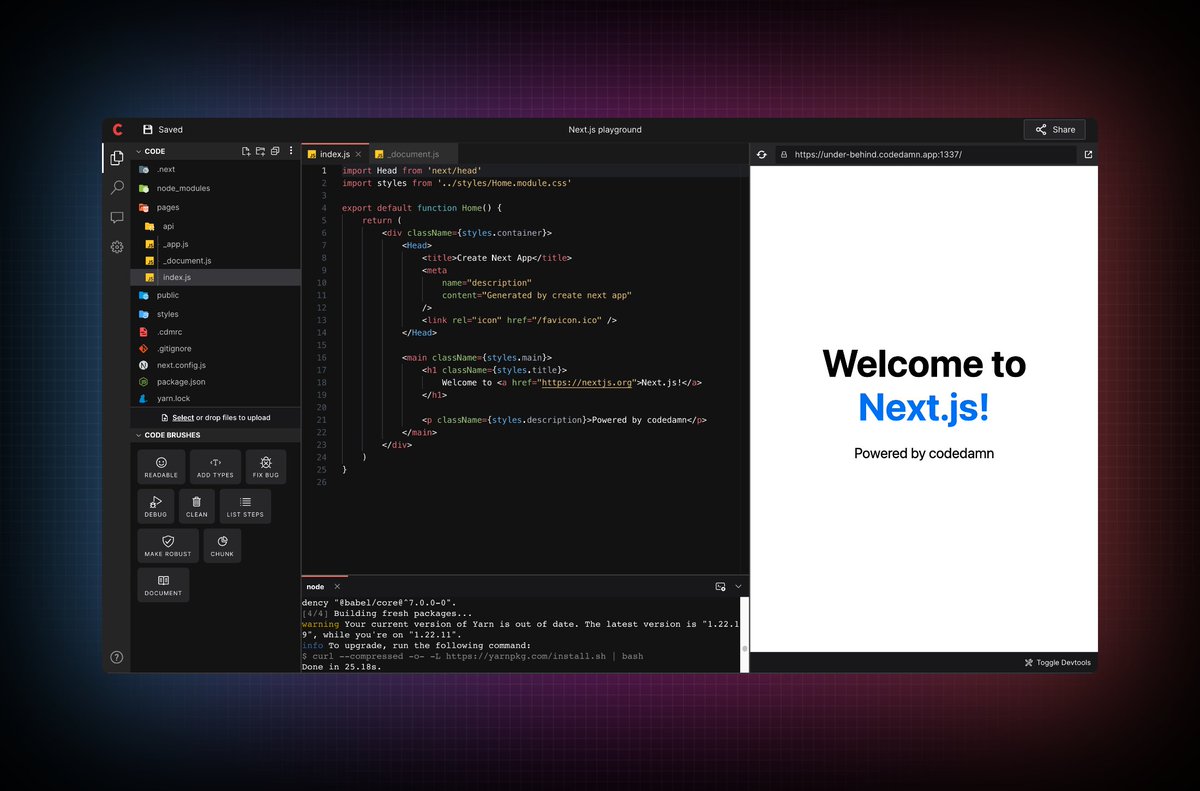Image resolution: width=1200 pixels, height=791 pixels.
Task: Open the explorer overflow three-dot menu
Action: tap(290, 150)
